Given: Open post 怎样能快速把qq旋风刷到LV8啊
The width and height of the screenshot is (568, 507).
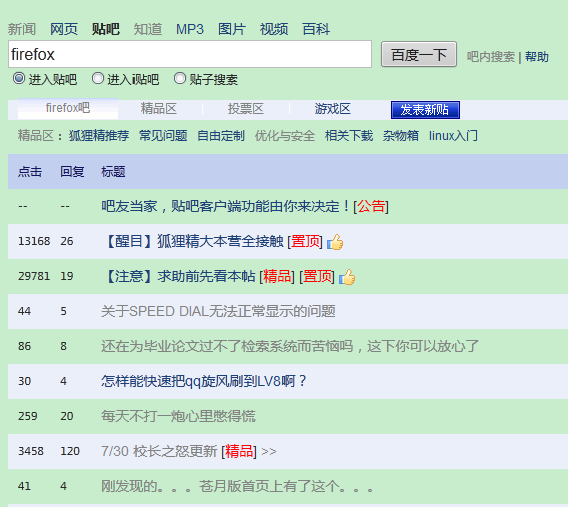Looking at the screenshot, I should [204, 381].
